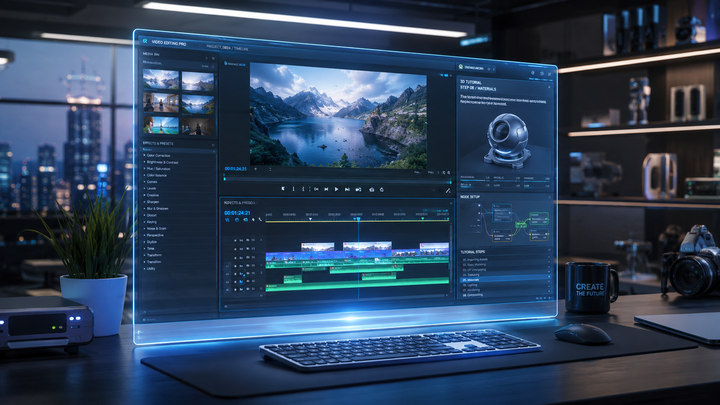Click the icon left of Media Bin close X

[x=206, y=58]
